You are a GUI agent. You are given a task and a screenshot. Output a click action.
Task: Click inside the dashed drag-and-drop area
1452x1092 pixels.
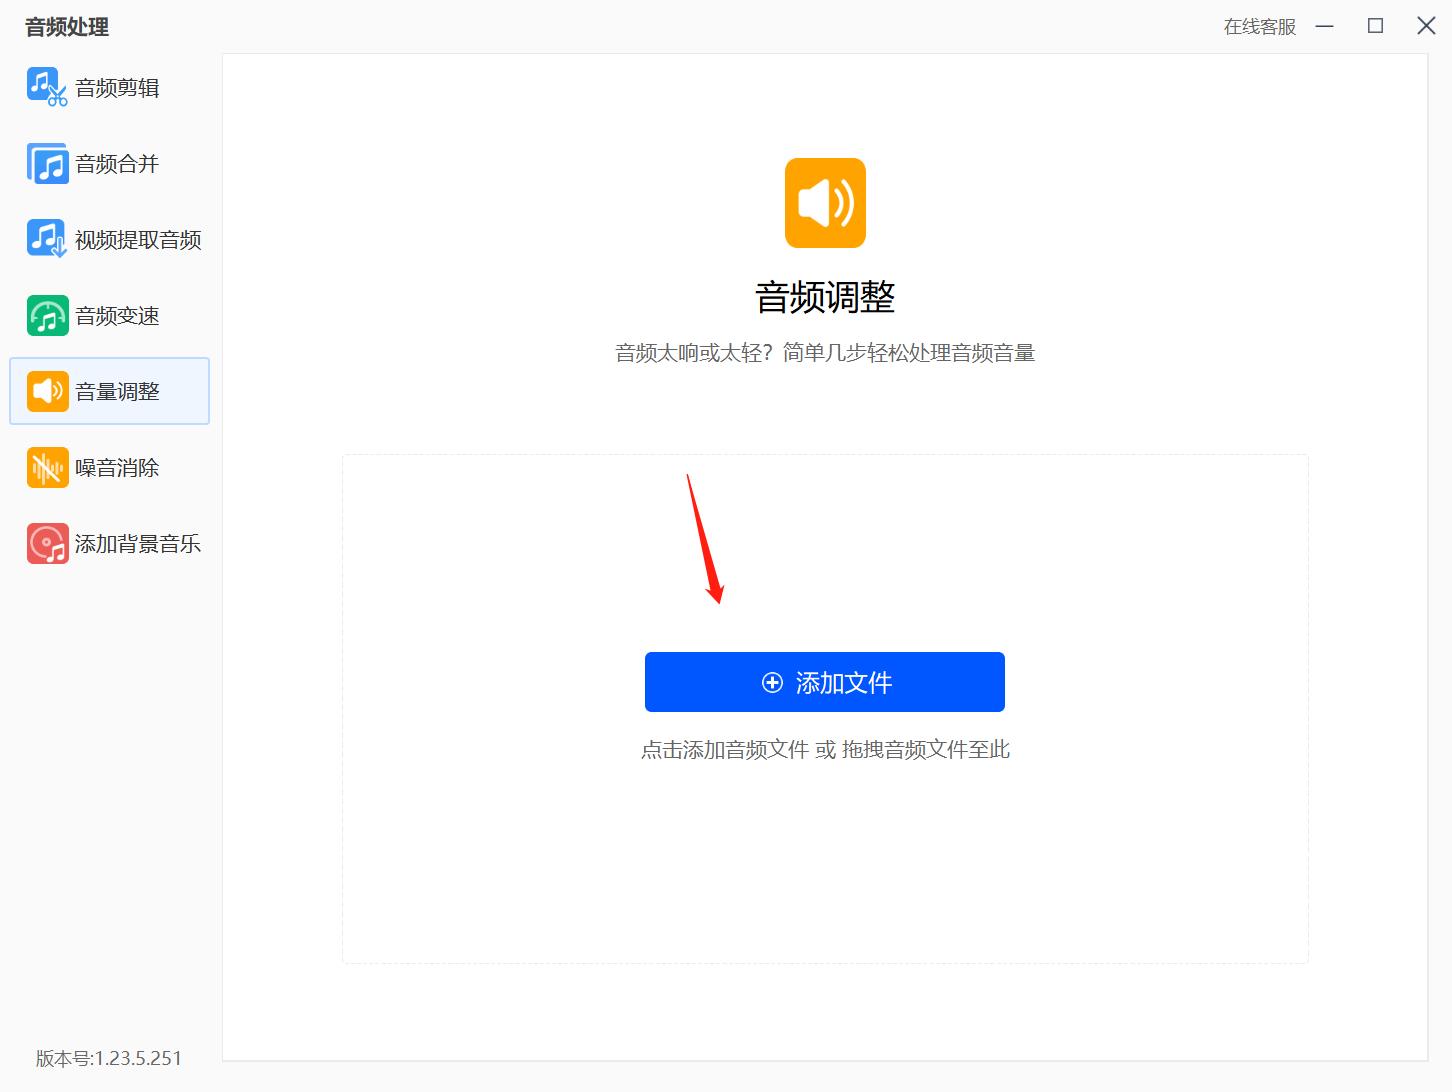(x=825, y=880)
